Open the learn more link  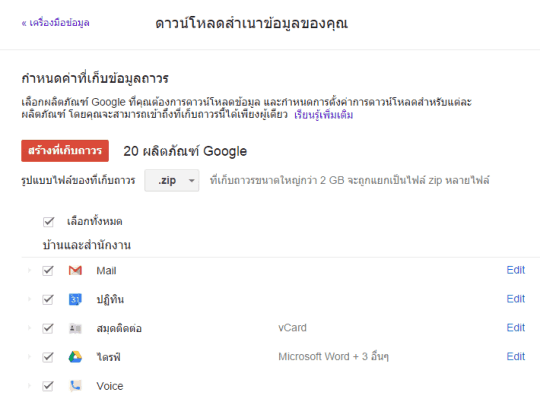coord(324,115)
